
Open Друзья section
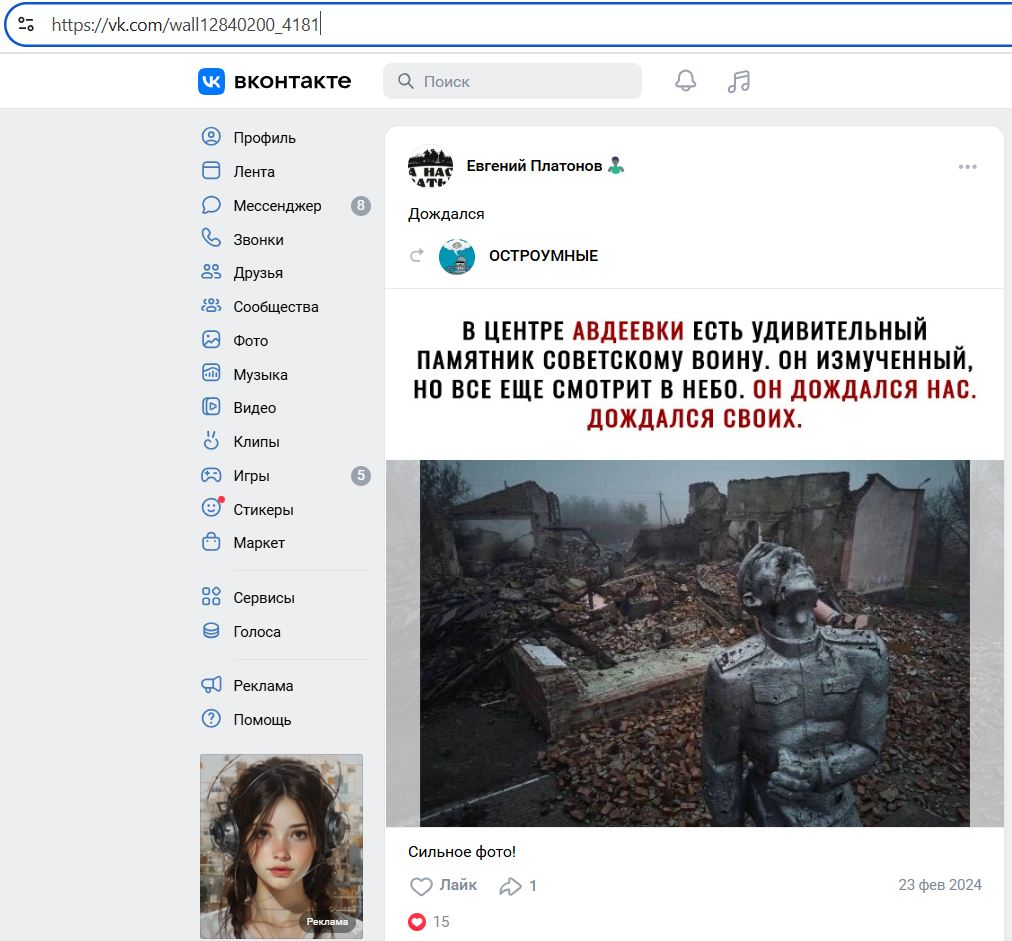coord(257,273)
